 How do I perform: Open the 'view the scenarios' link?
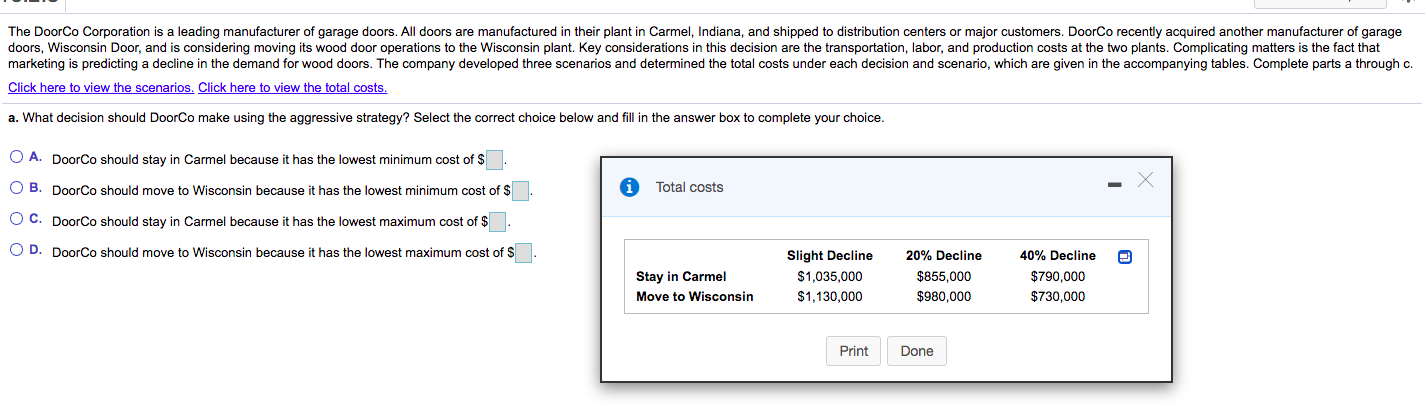pos(101,87)
